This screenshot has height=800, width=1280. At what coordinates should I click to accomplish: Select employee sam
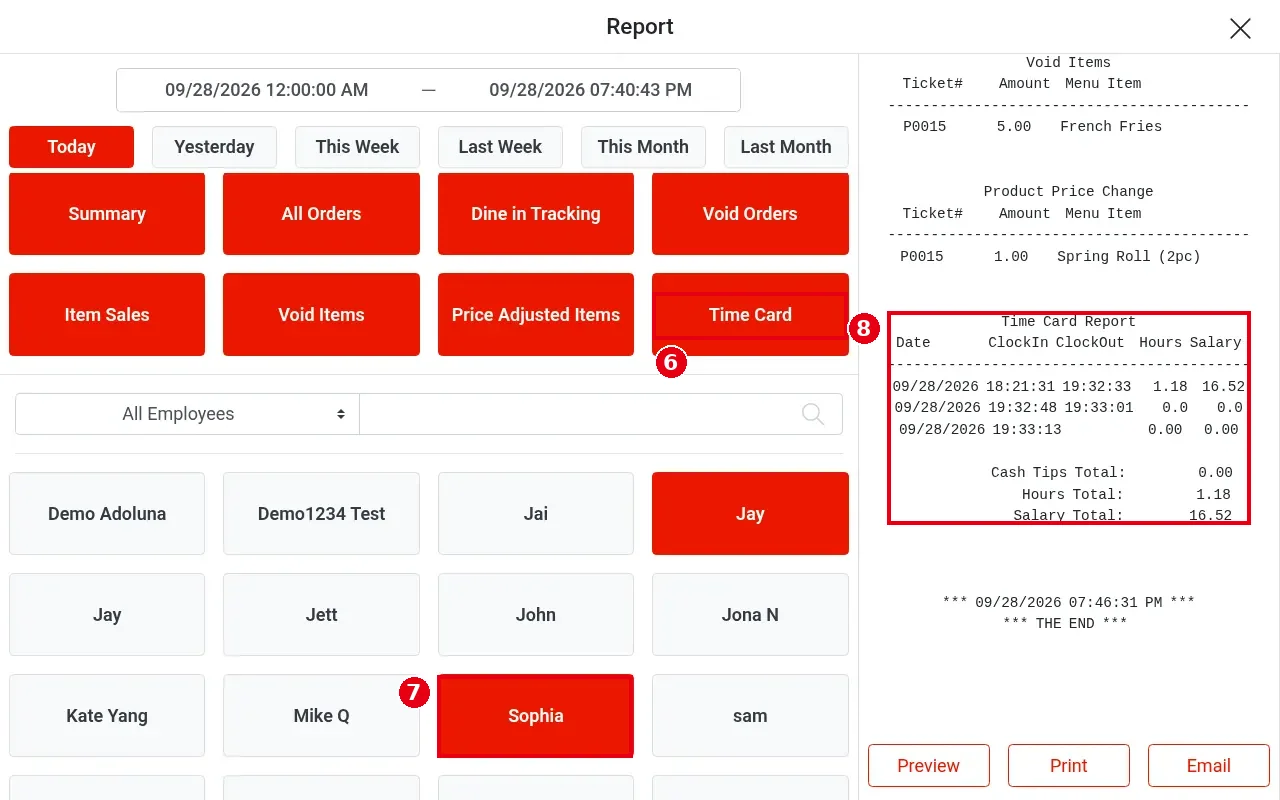coord(750,716)
